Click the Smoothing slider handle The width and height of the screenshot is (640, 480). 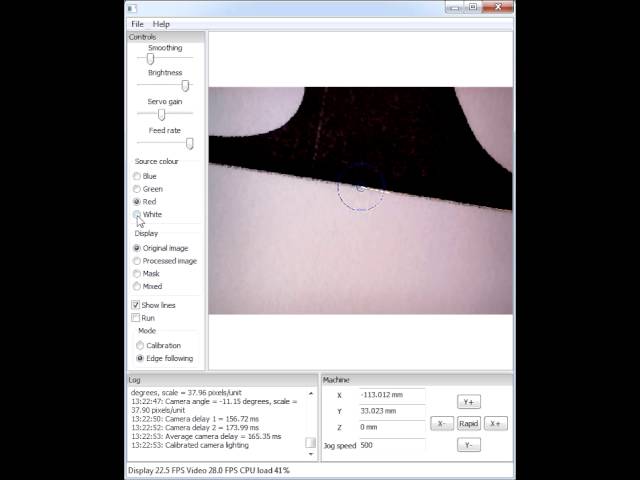(150, 59)
